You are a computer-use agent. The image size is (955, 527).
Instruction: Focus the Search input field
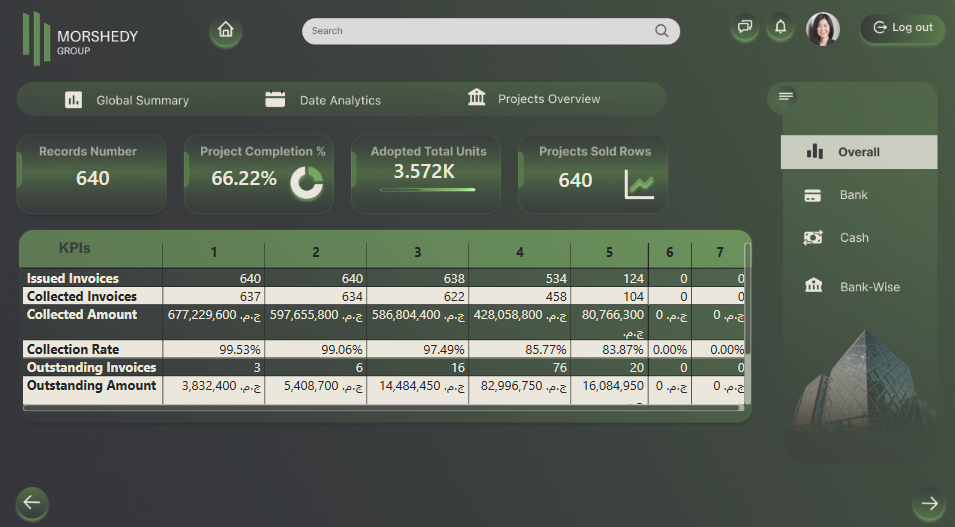491,31
